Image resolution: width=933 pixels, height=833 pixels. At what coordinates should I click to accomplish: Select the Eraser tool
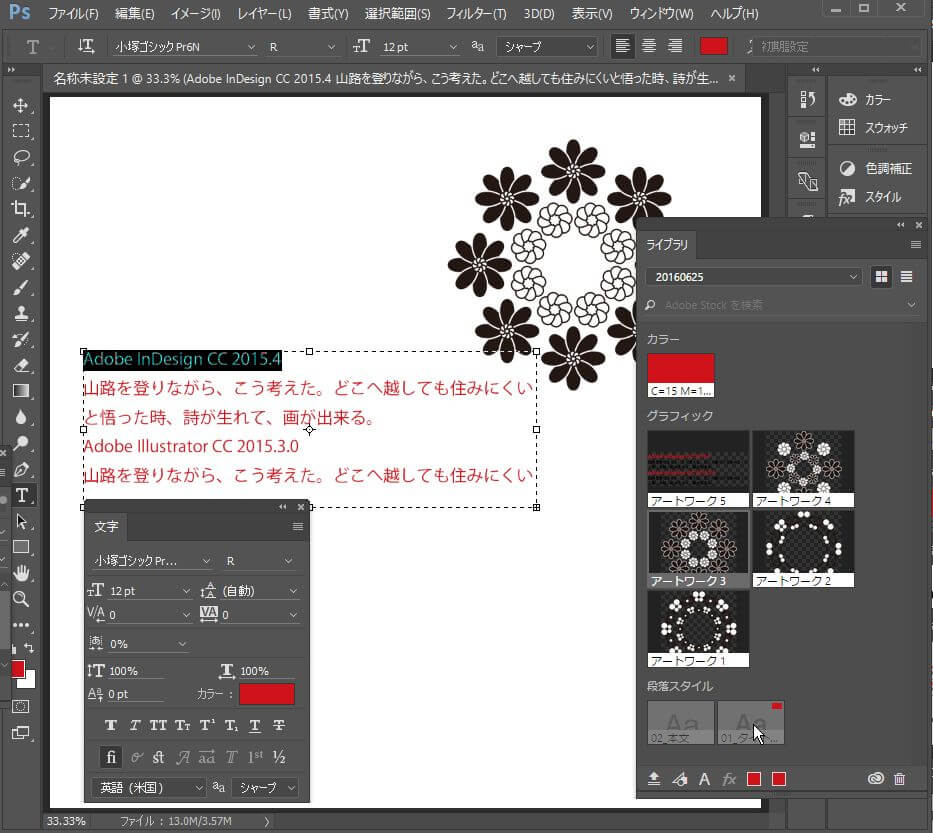click(21, 365)
